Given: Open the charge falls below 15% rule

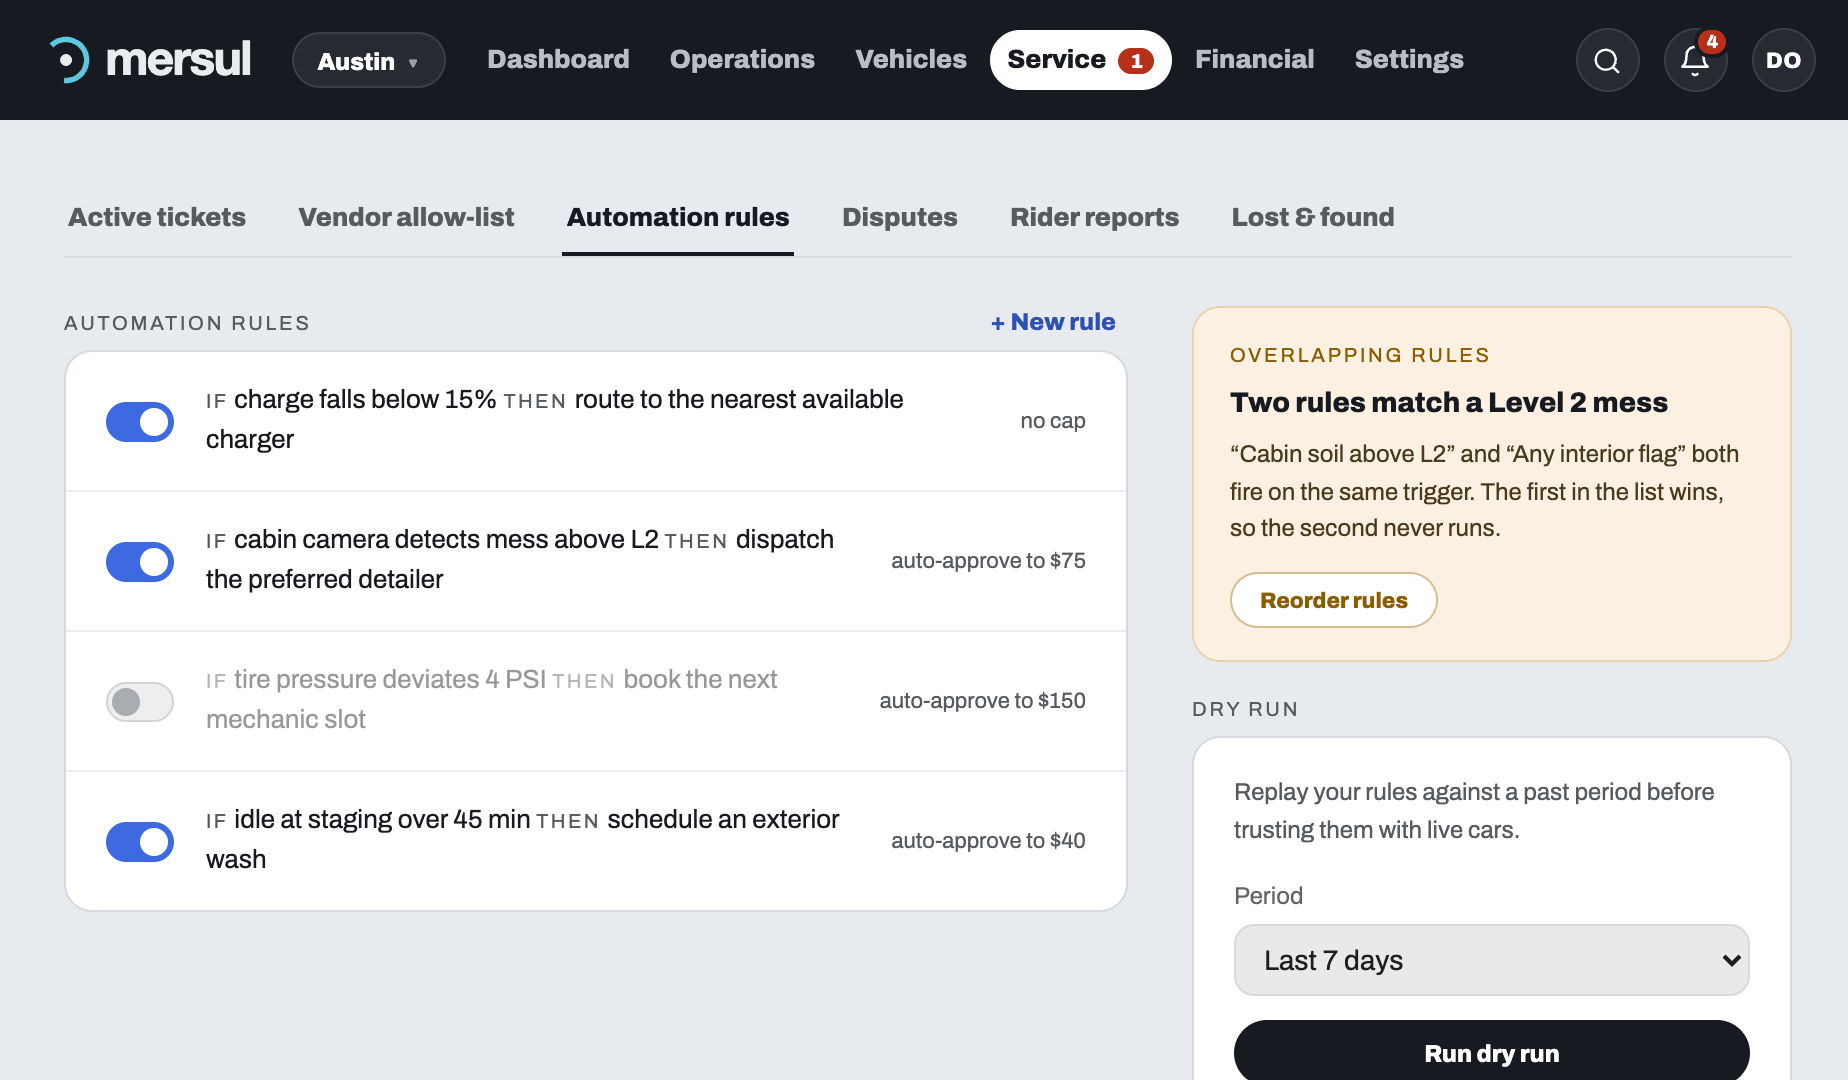Looking at the screenshot, I should [x=596, y=421].
